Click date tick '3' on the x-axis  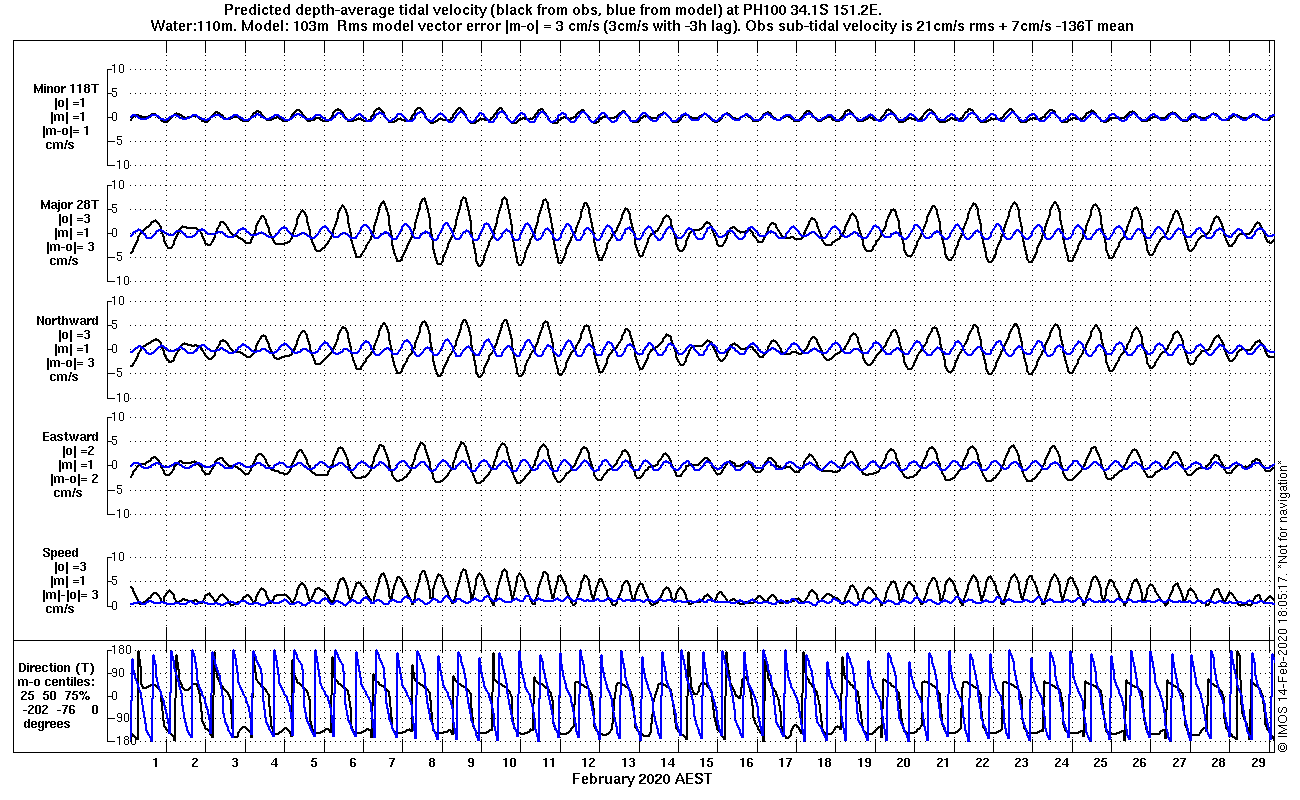pos(234,763)
